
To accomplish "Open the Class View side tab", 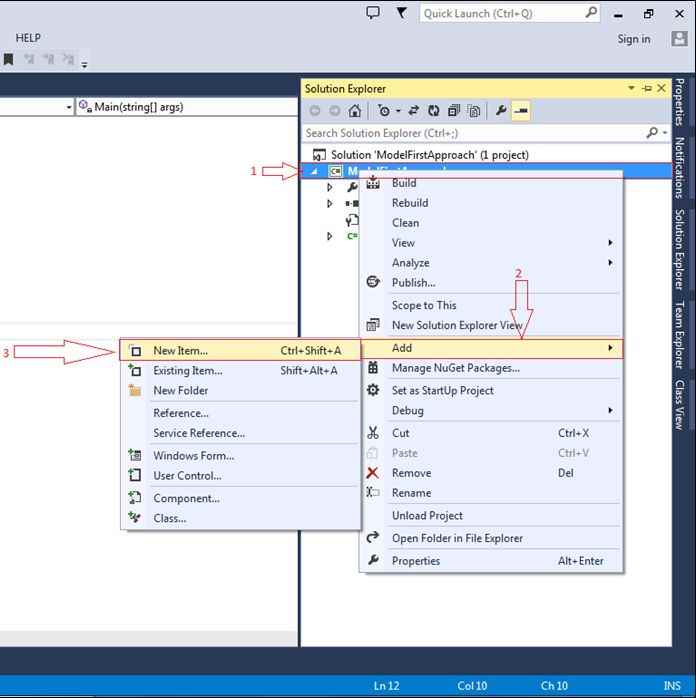I will pos(680,405).
